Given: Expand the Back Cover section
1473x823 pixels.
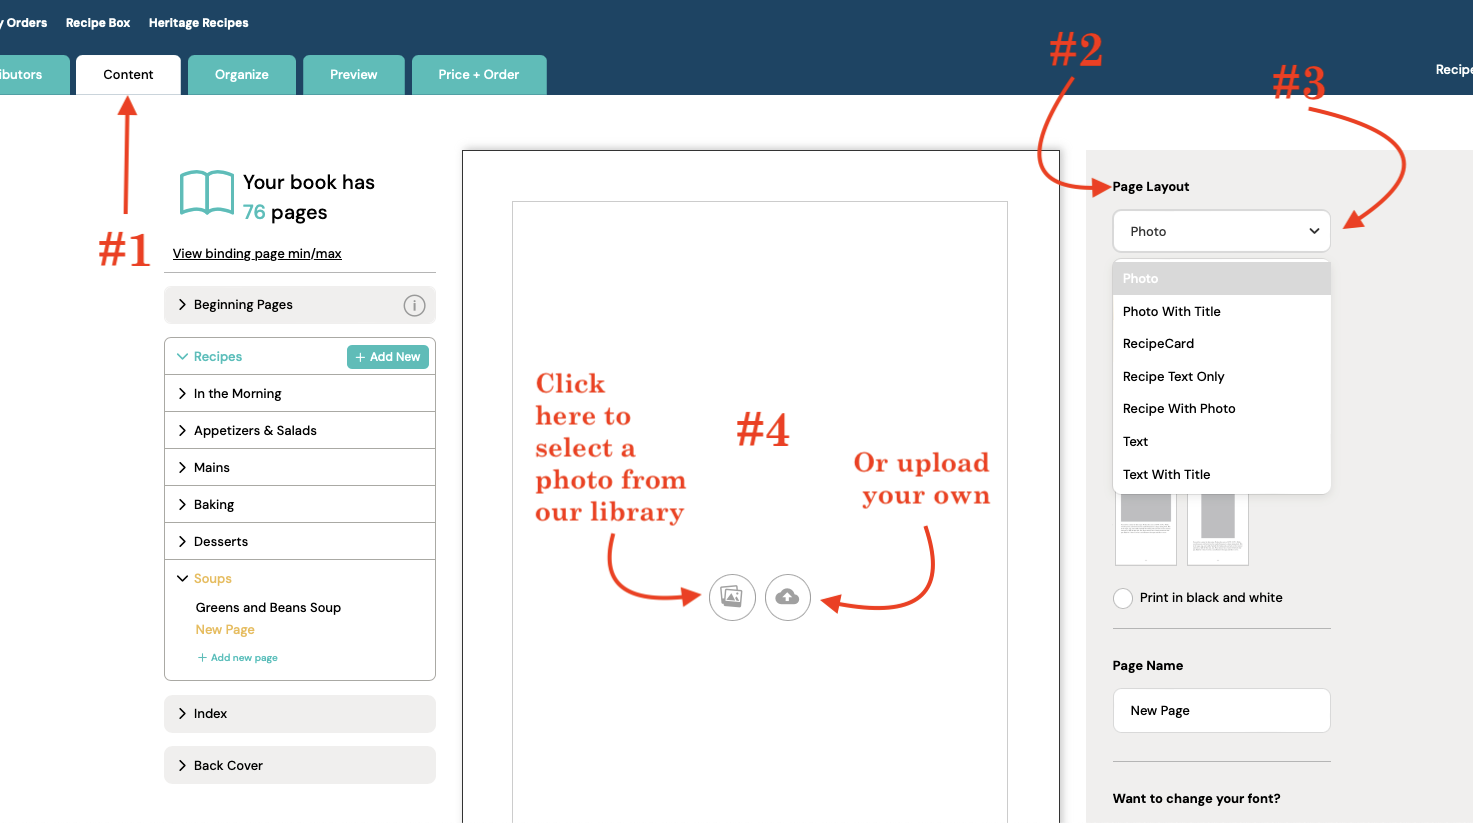Looking at the screenshot, I should click(x=229, y=765).
